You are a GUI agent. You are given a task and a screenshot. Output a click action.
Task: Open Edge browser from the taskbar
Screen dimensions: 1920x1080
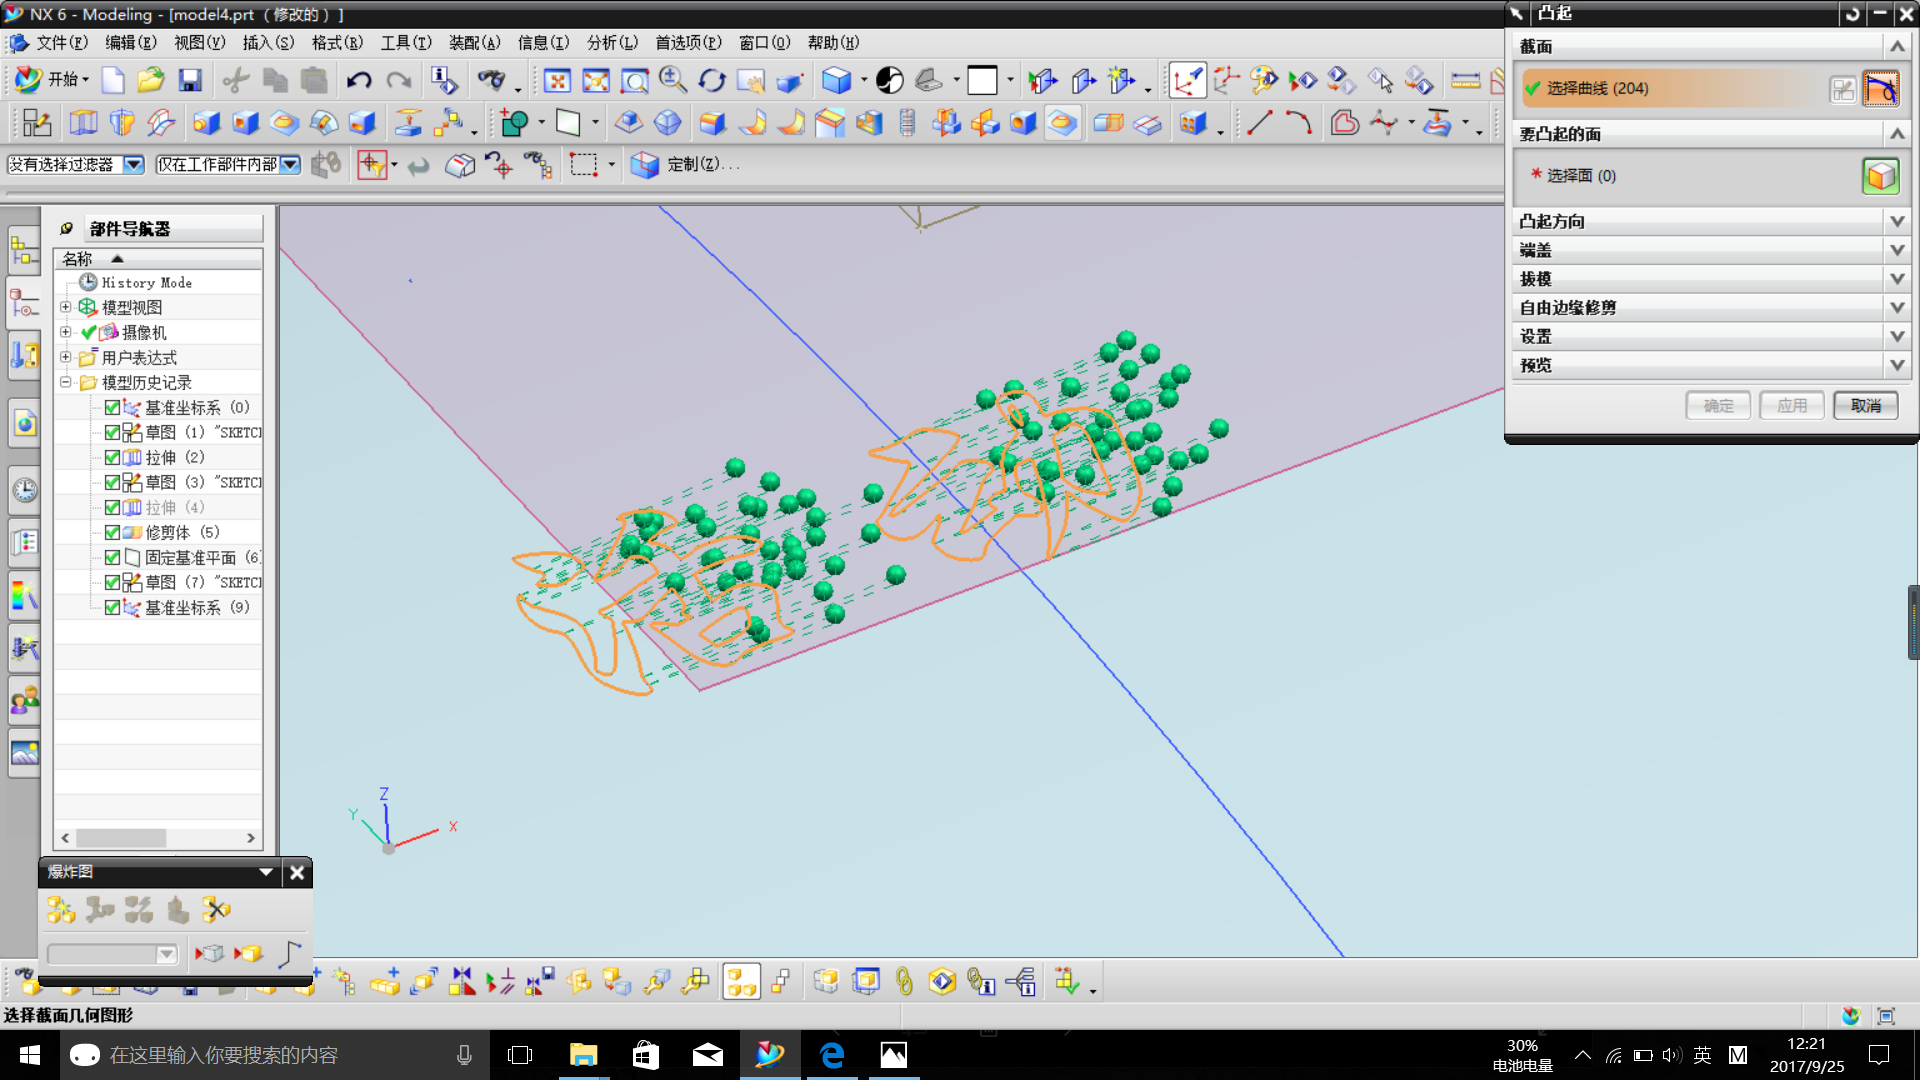[x=832, y=1055]
